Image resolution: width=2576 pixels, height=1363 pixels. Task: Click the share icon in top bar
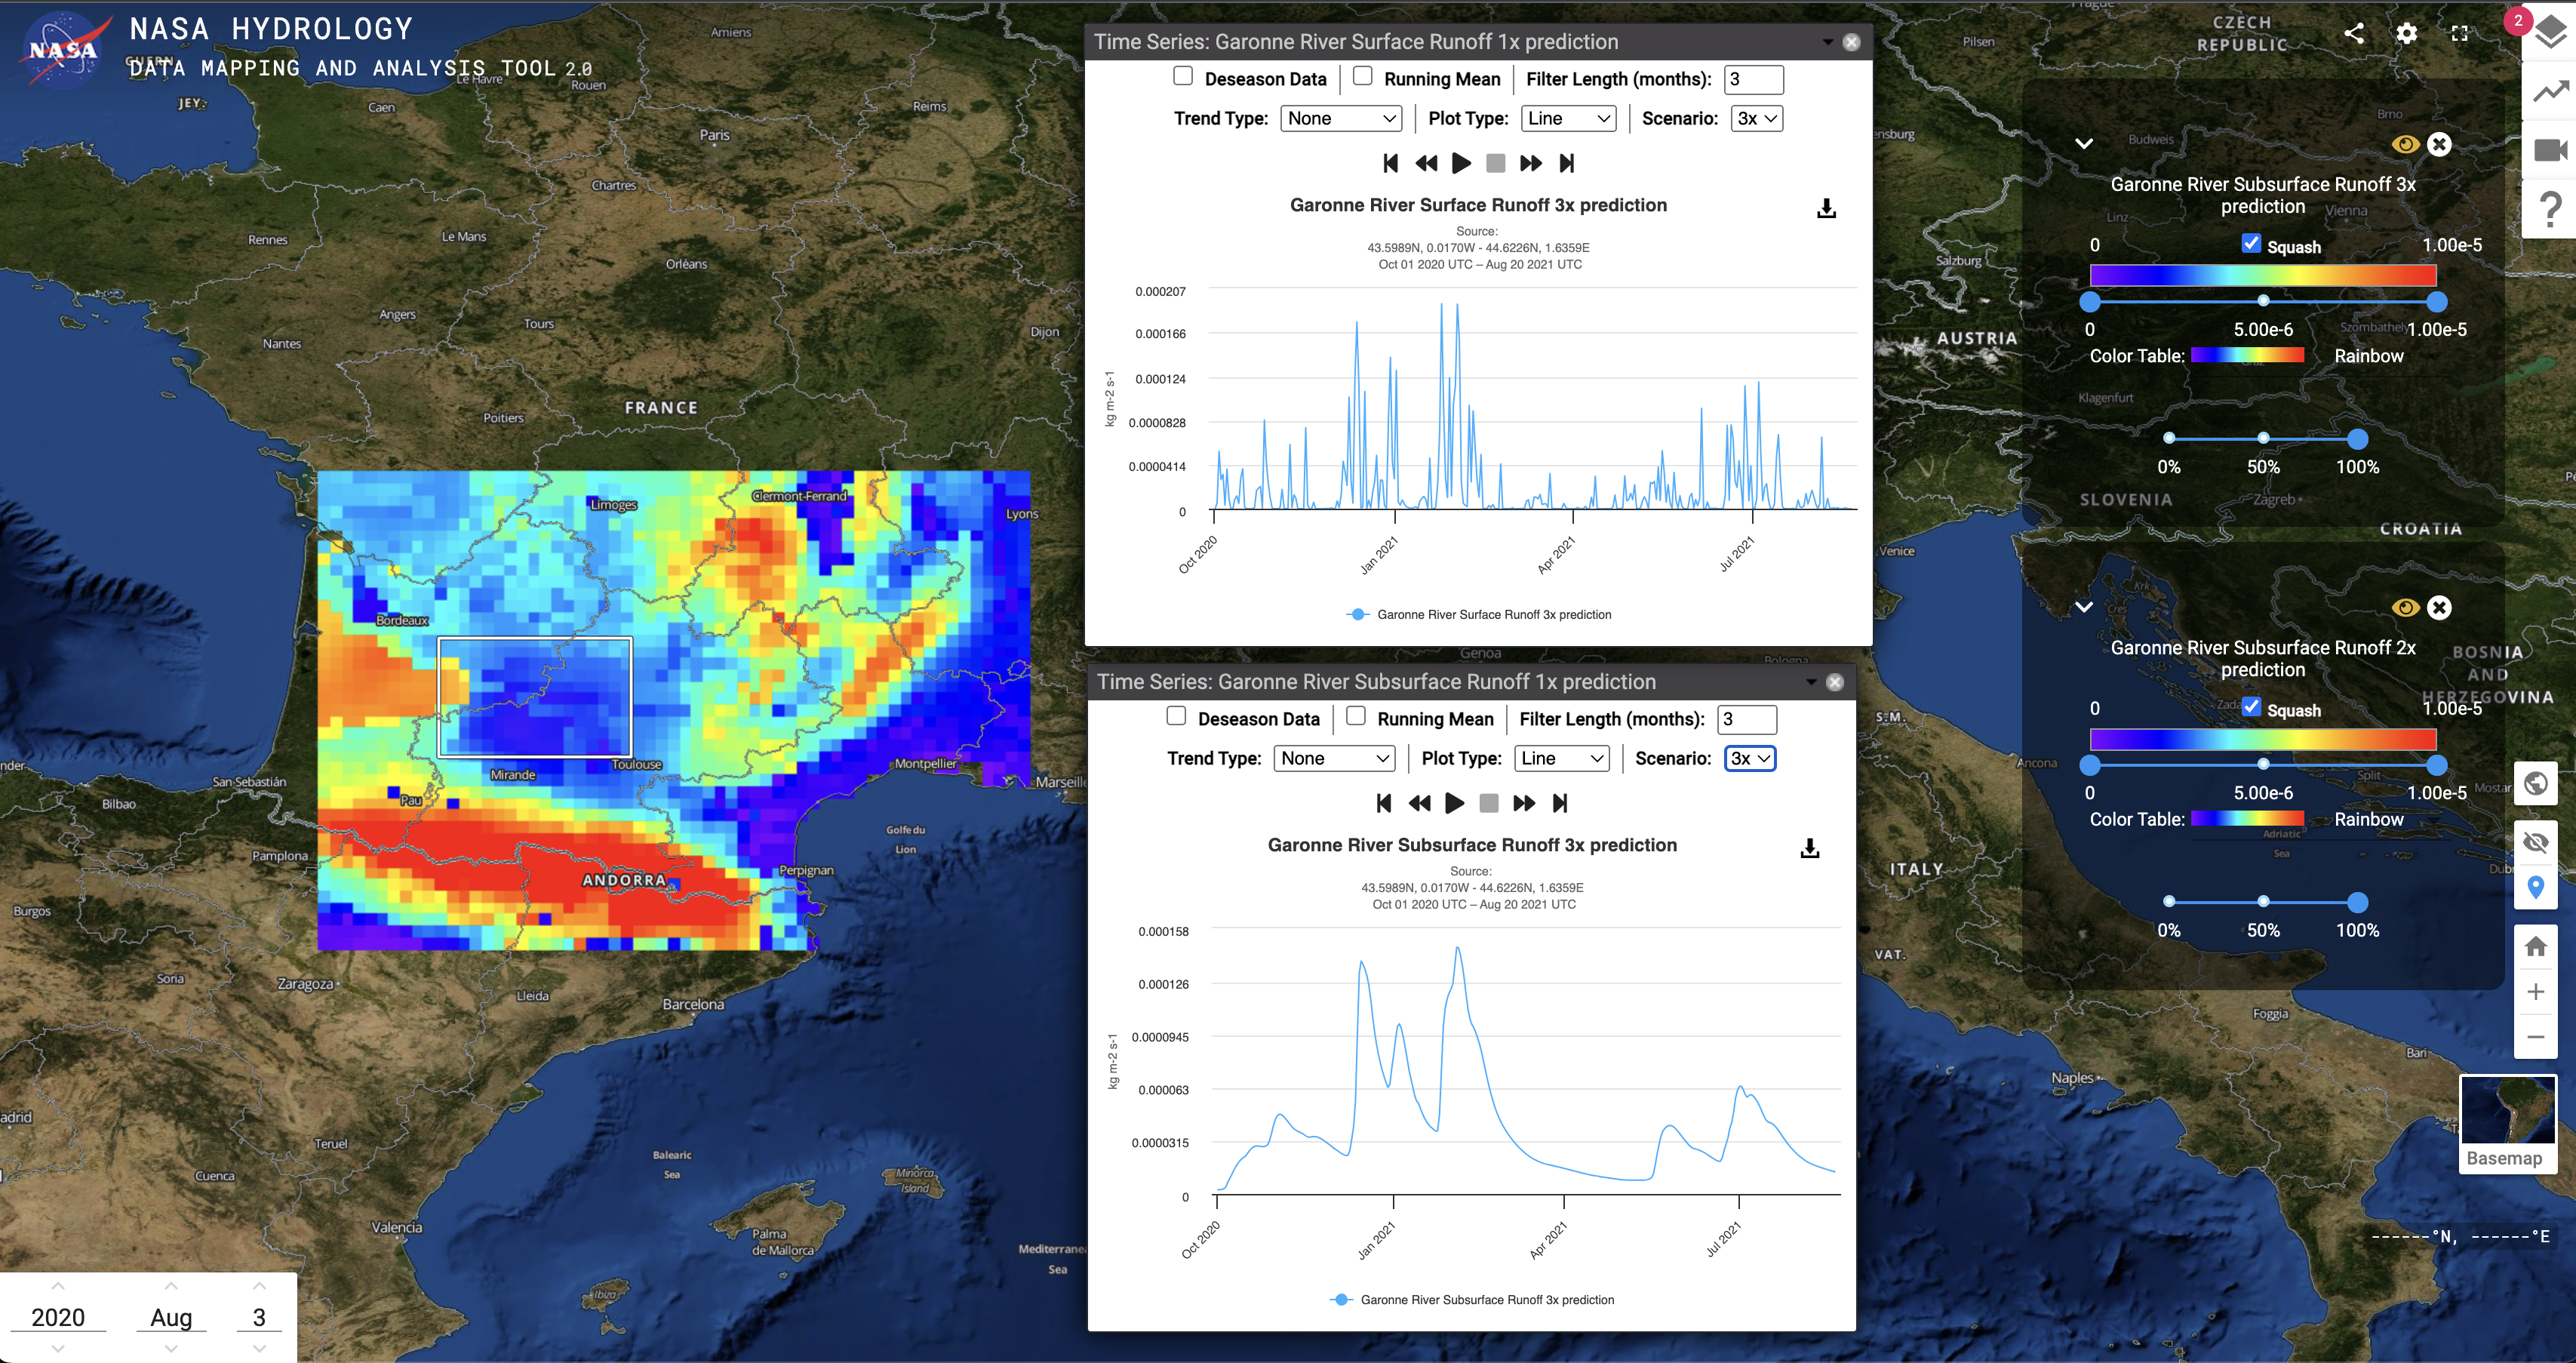pos(2354,33)
